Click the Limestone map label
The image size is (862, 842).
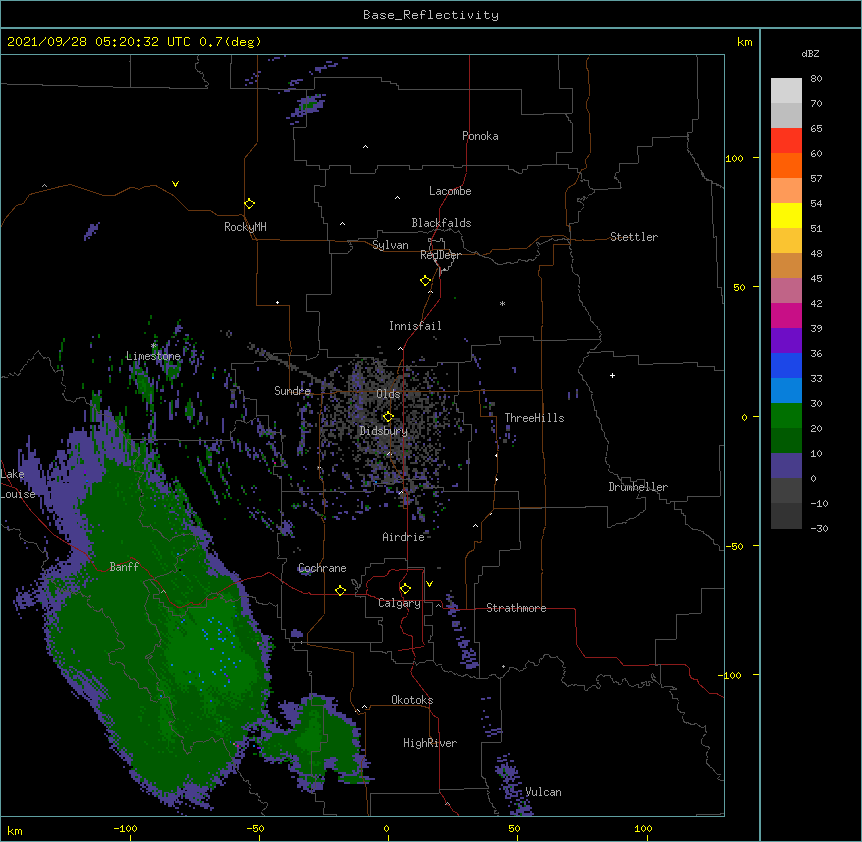tap(153, 356)
